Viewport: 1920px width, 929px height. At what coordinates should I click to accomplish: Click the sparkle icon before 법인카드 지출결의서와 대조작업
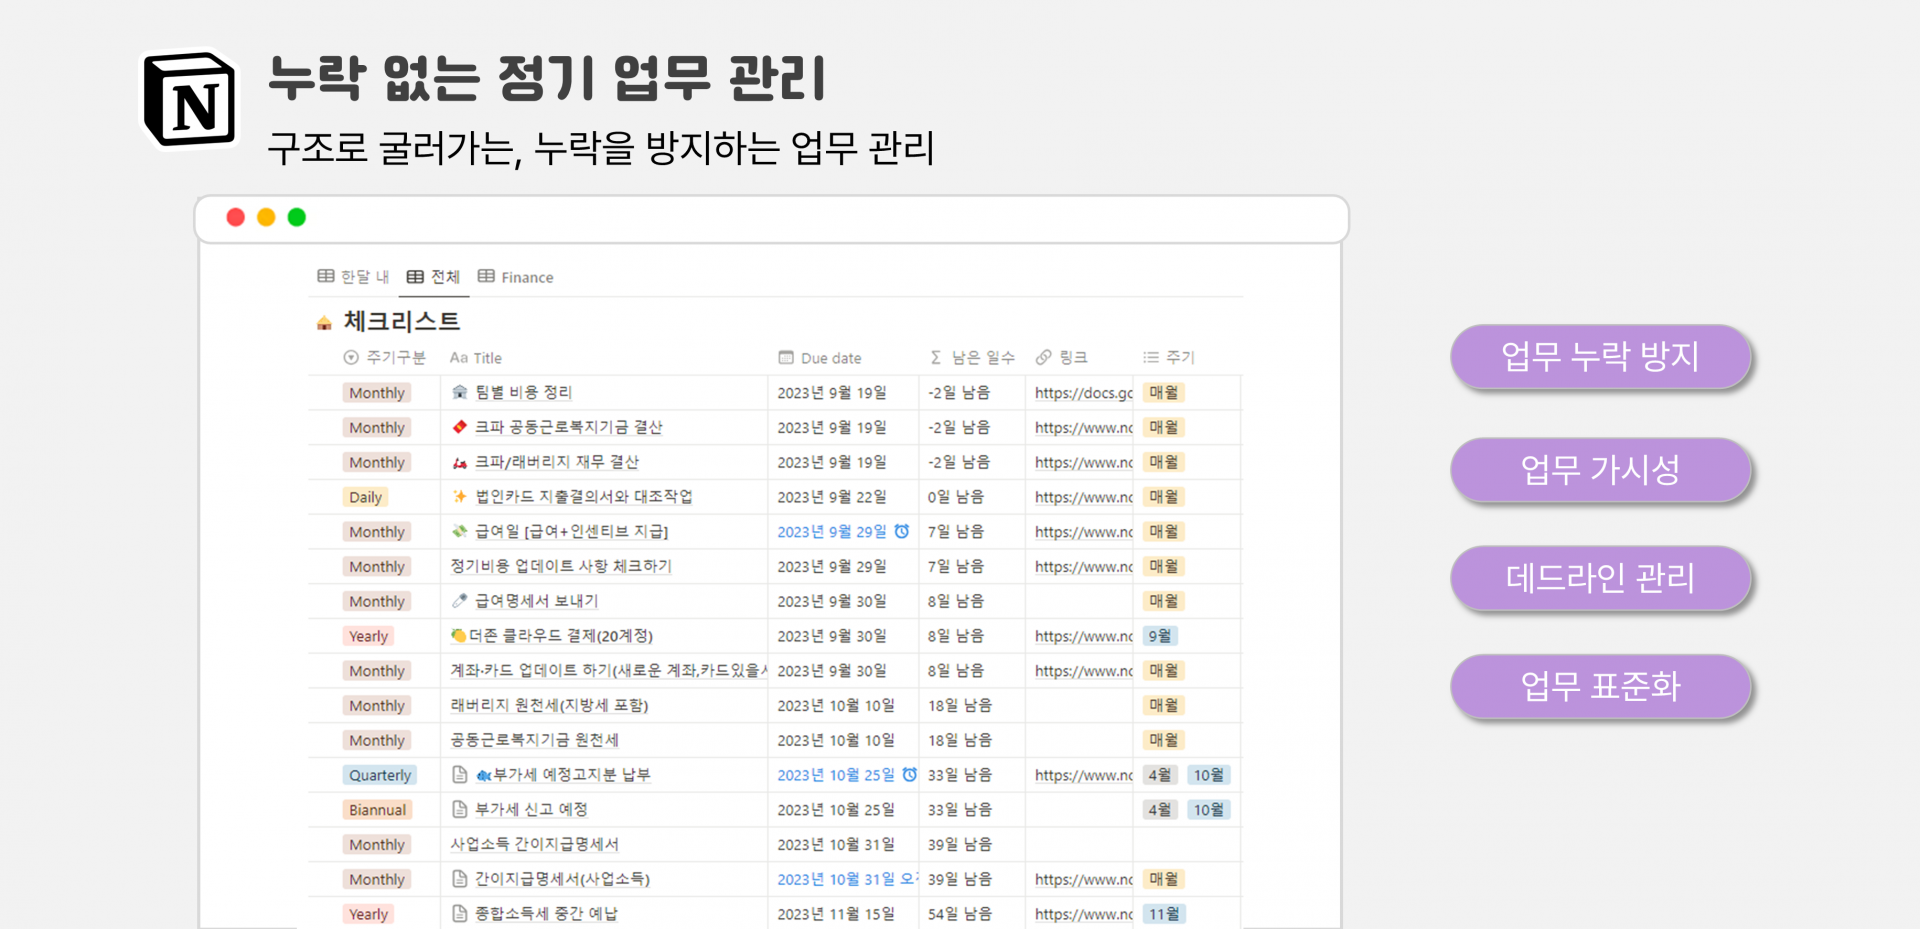[x=460, y=496]
